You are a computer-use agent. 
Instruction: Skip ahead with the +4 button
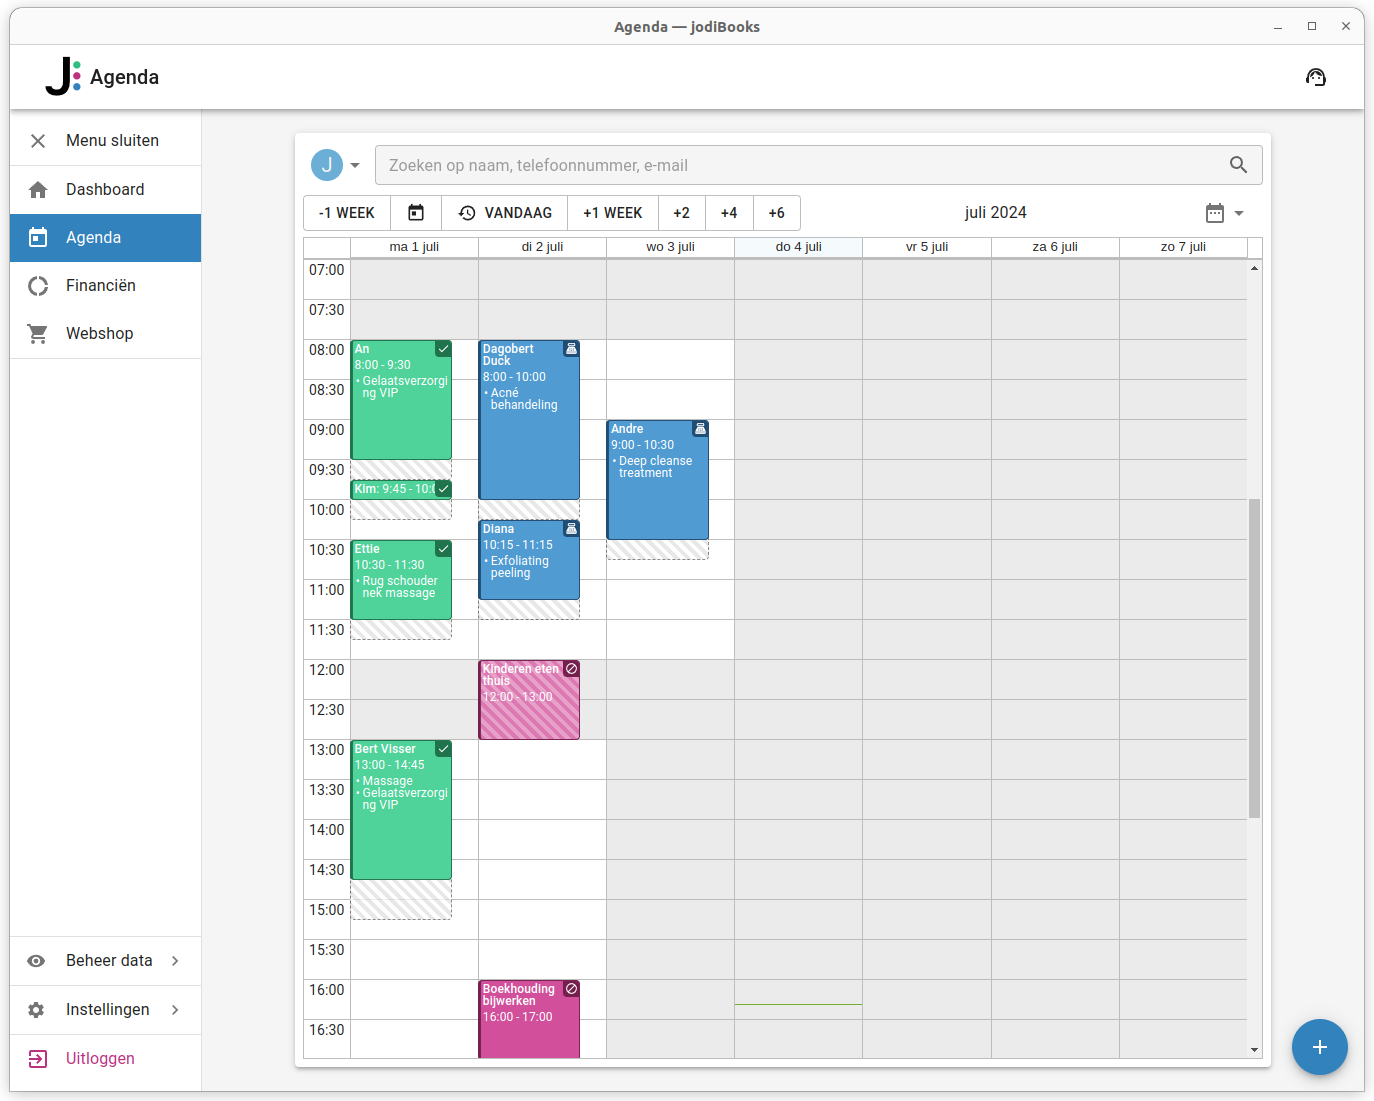coord(729,213)
